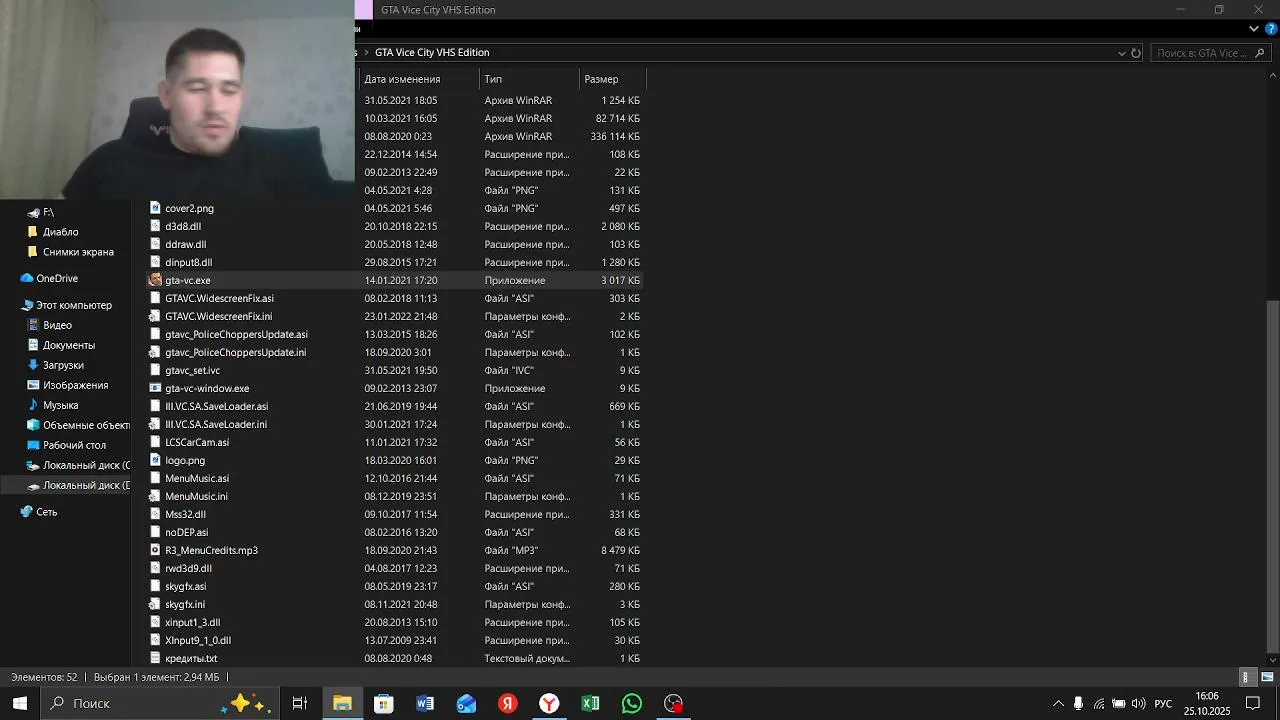Switch input language РУС indicator

[x=1163, y=704]
